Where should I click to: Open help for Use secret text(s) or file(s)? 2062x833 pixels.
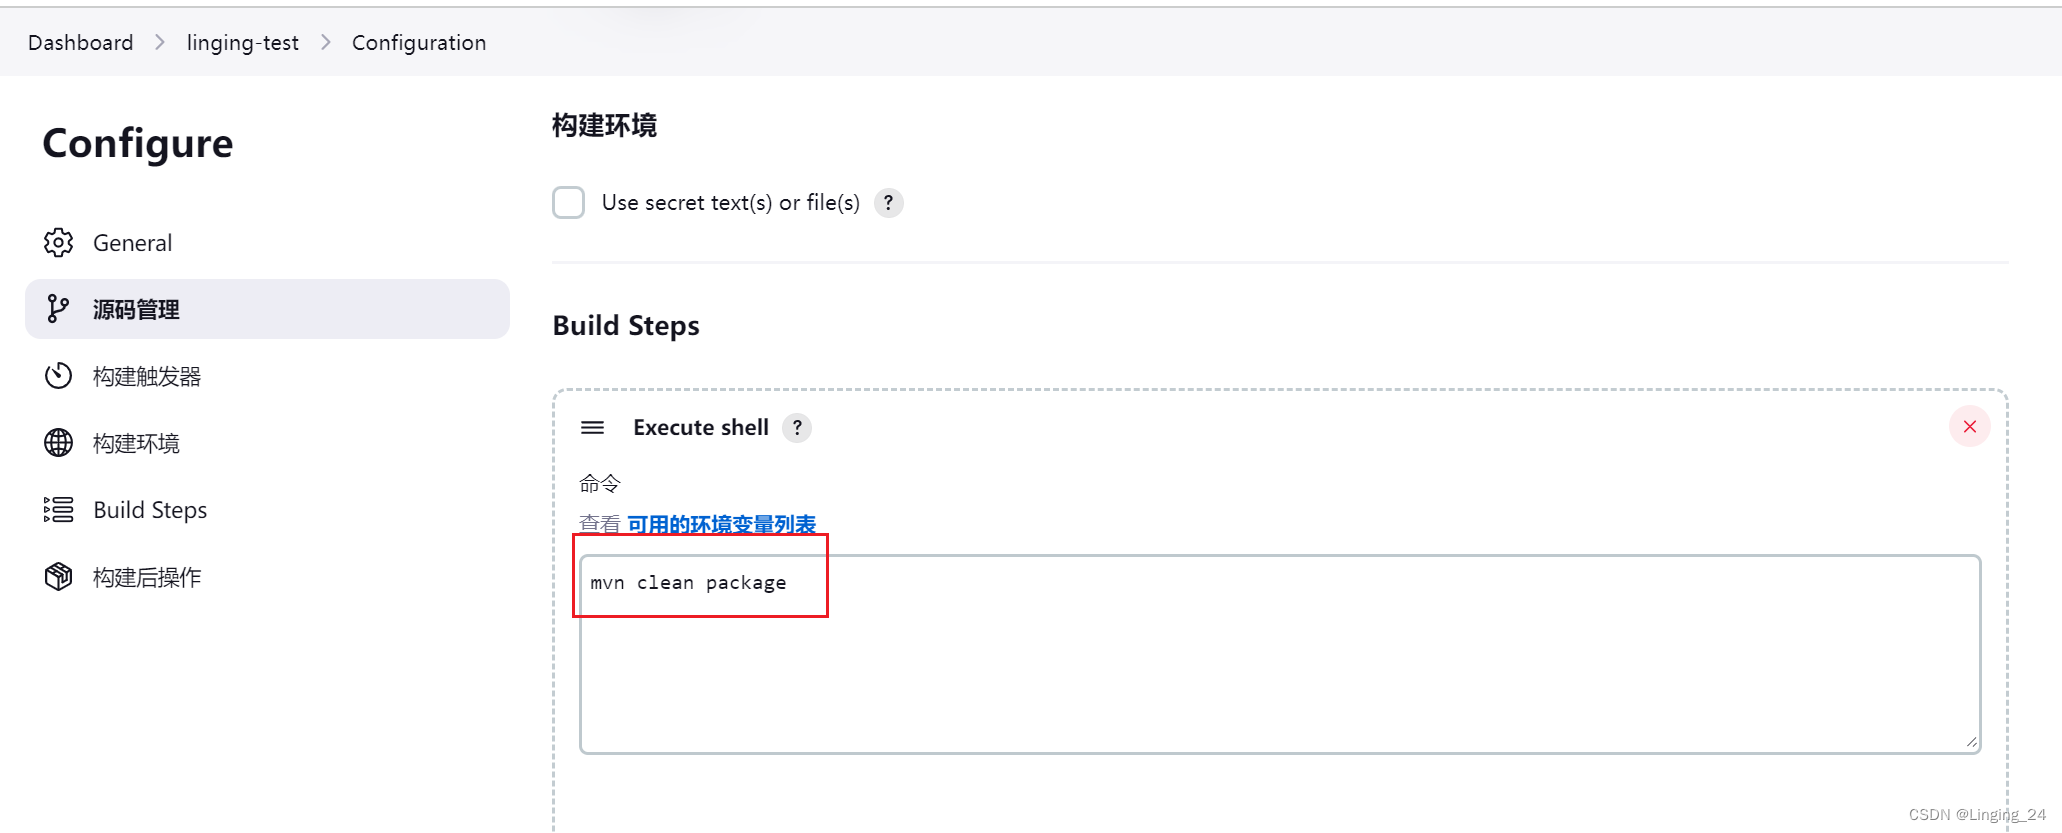[x=888, y=203]
